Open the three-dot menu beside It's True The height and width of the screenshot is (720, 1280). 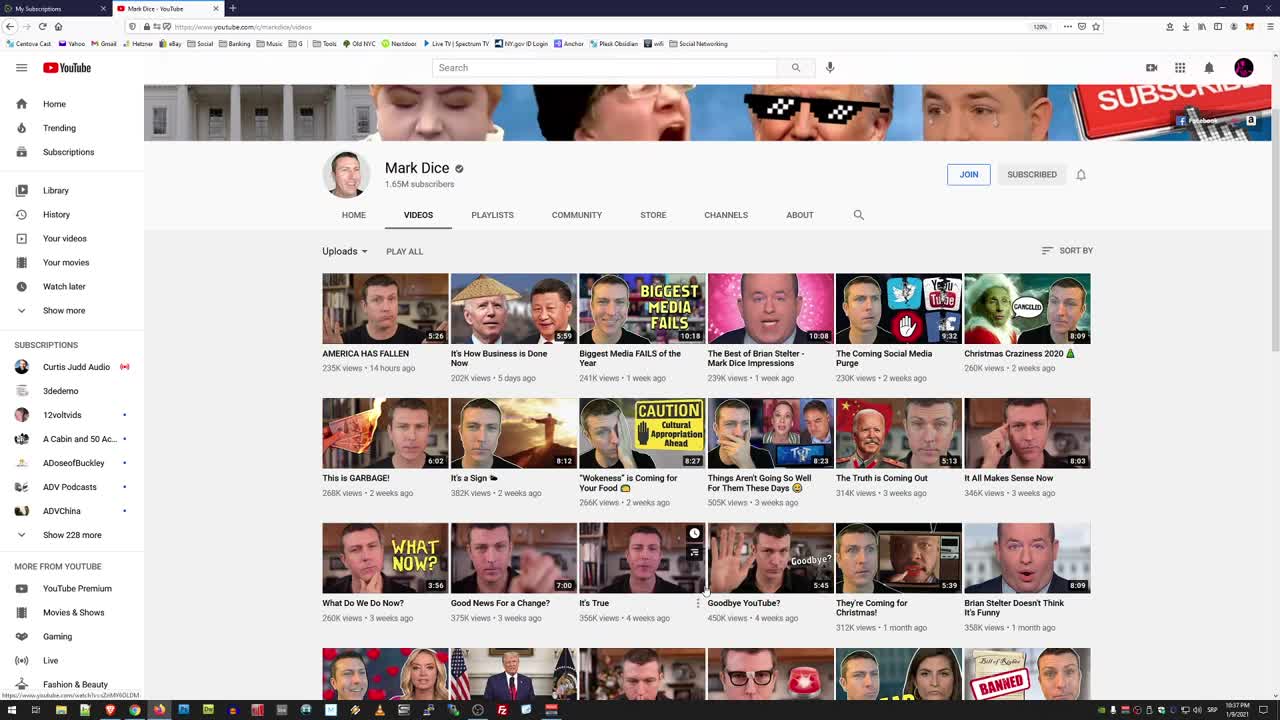pyautogui.click(x=698, y=603)
